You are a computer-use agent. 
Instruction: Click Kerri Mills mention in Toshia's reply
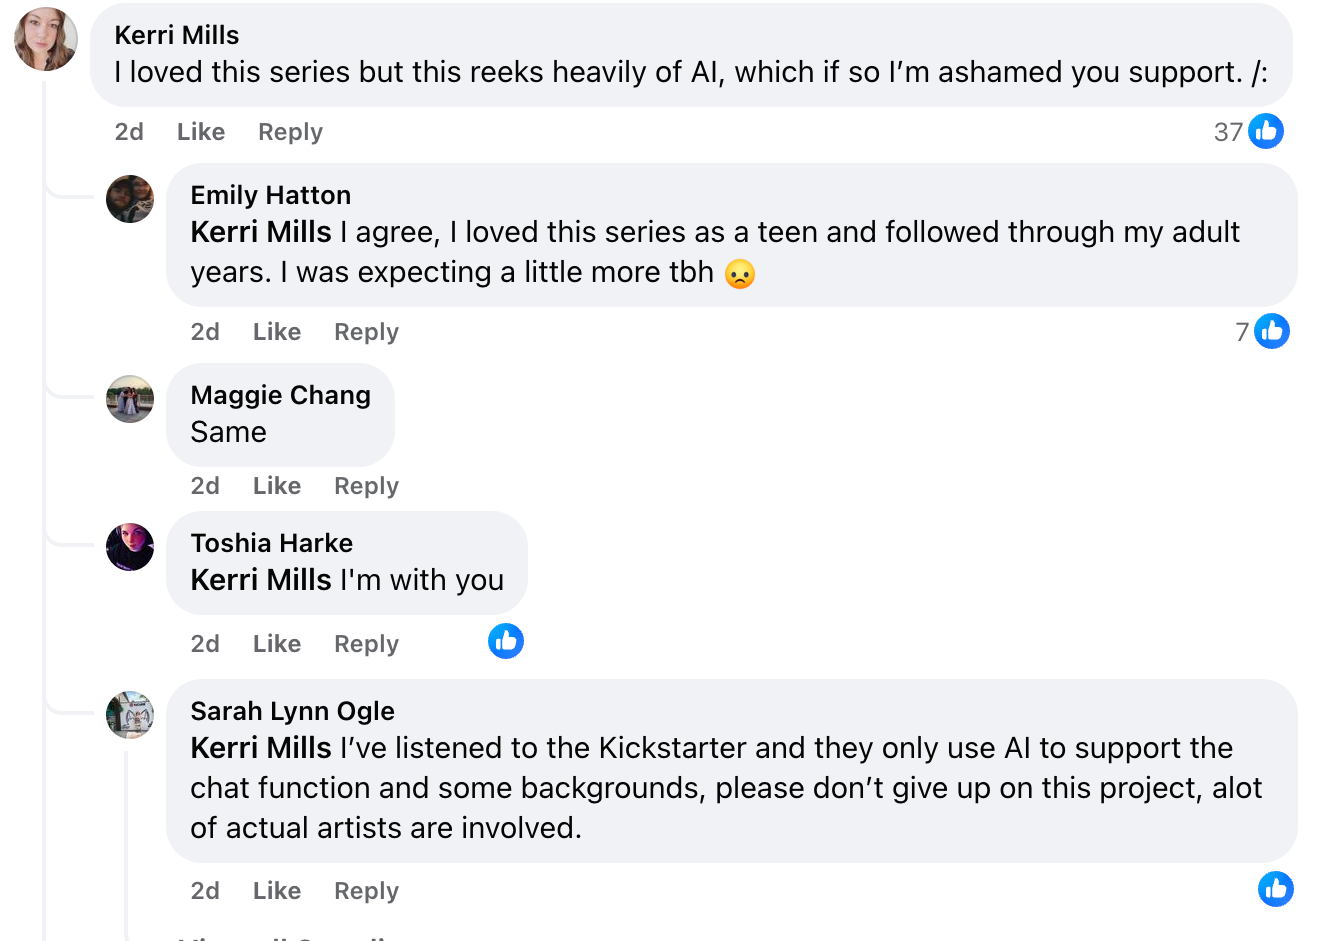[261, 580]
